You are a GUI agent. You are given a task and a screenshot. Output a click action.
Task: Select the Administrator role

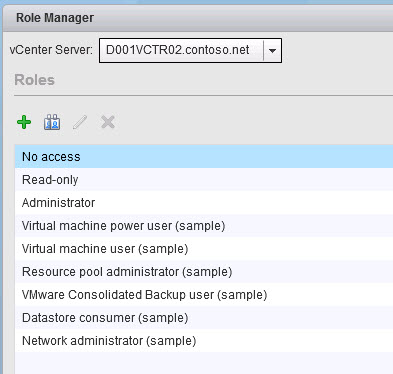click(x=204, y=203)
